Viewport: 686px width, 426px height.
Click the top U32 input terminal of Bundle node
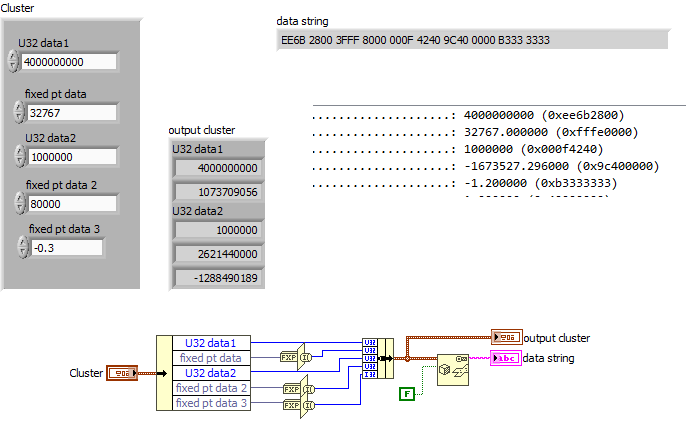(x=370, y=342)
